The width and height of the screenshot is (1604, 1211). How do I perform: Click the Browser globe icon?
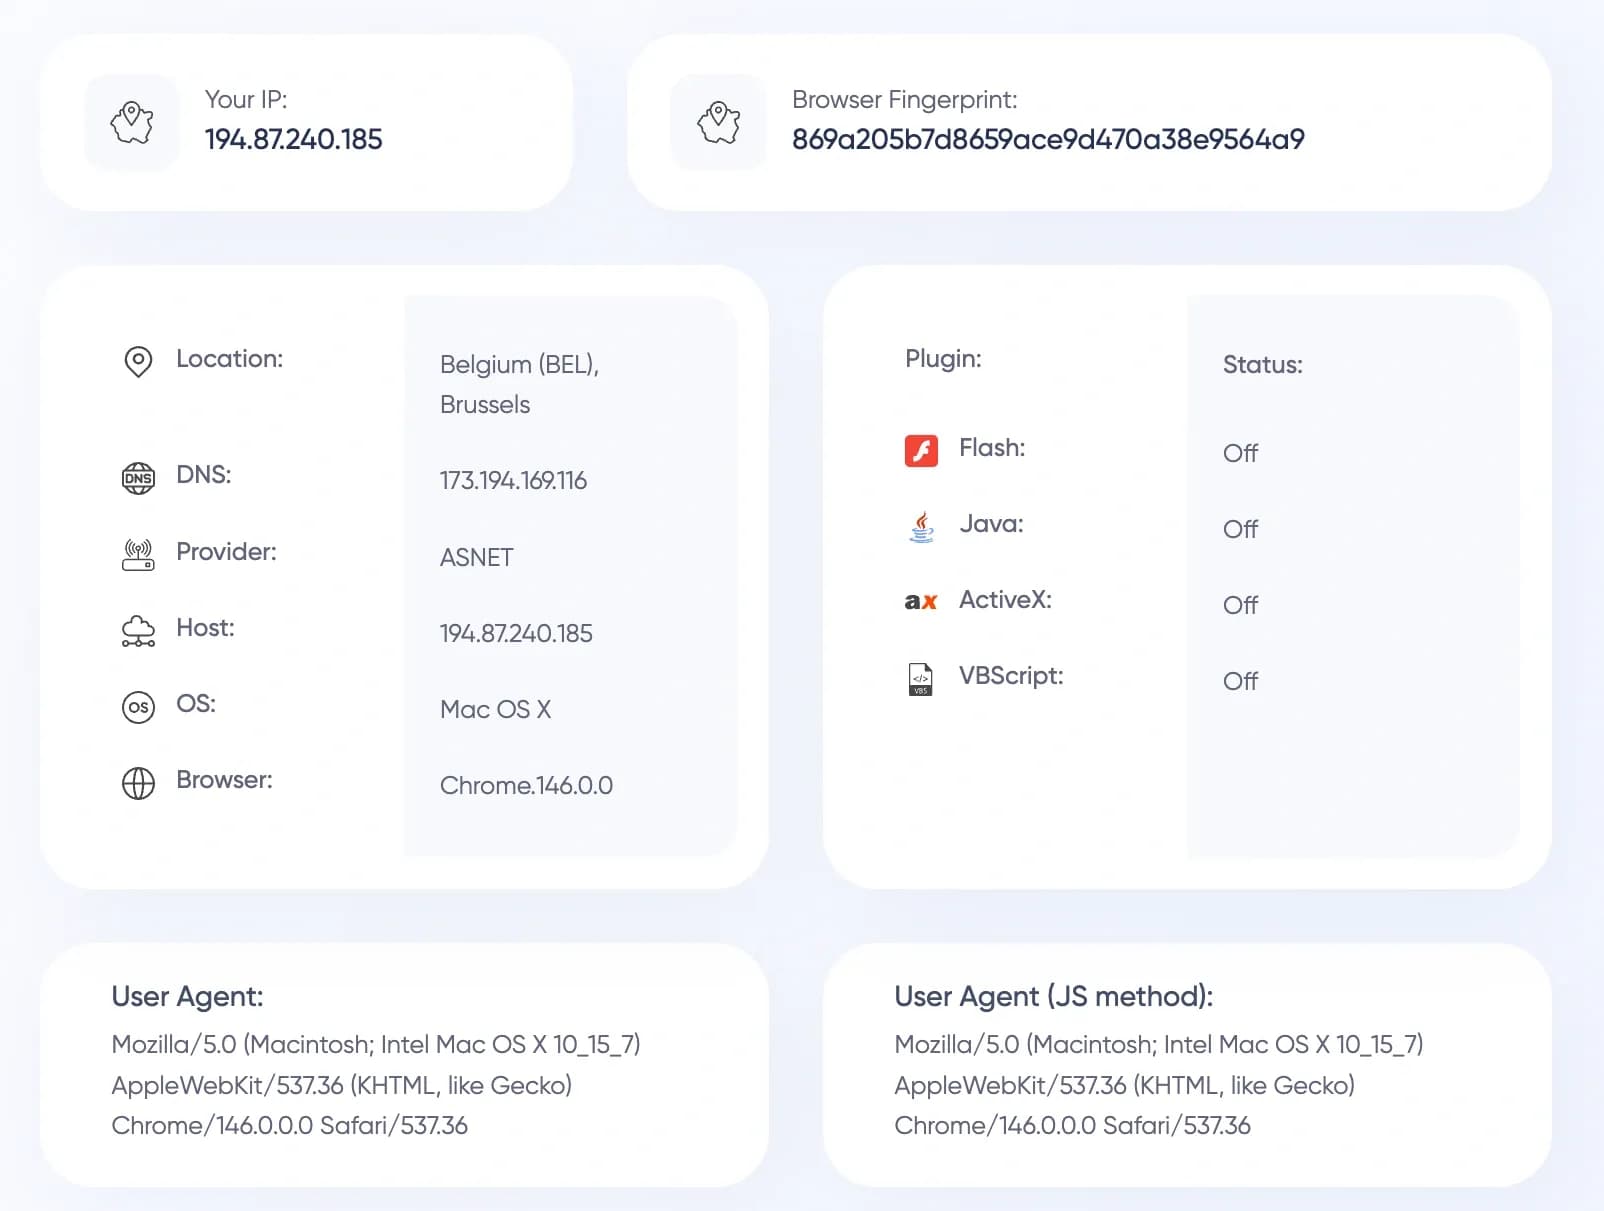[x=138, y=783]
